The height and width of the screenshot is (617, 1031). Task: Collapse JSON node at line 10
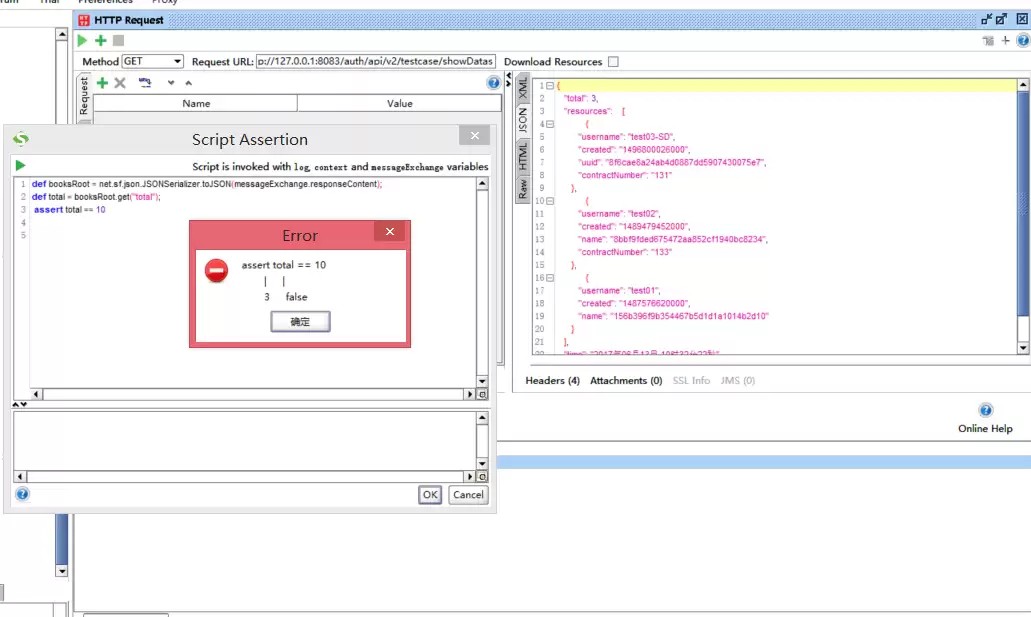coord(550,201)
